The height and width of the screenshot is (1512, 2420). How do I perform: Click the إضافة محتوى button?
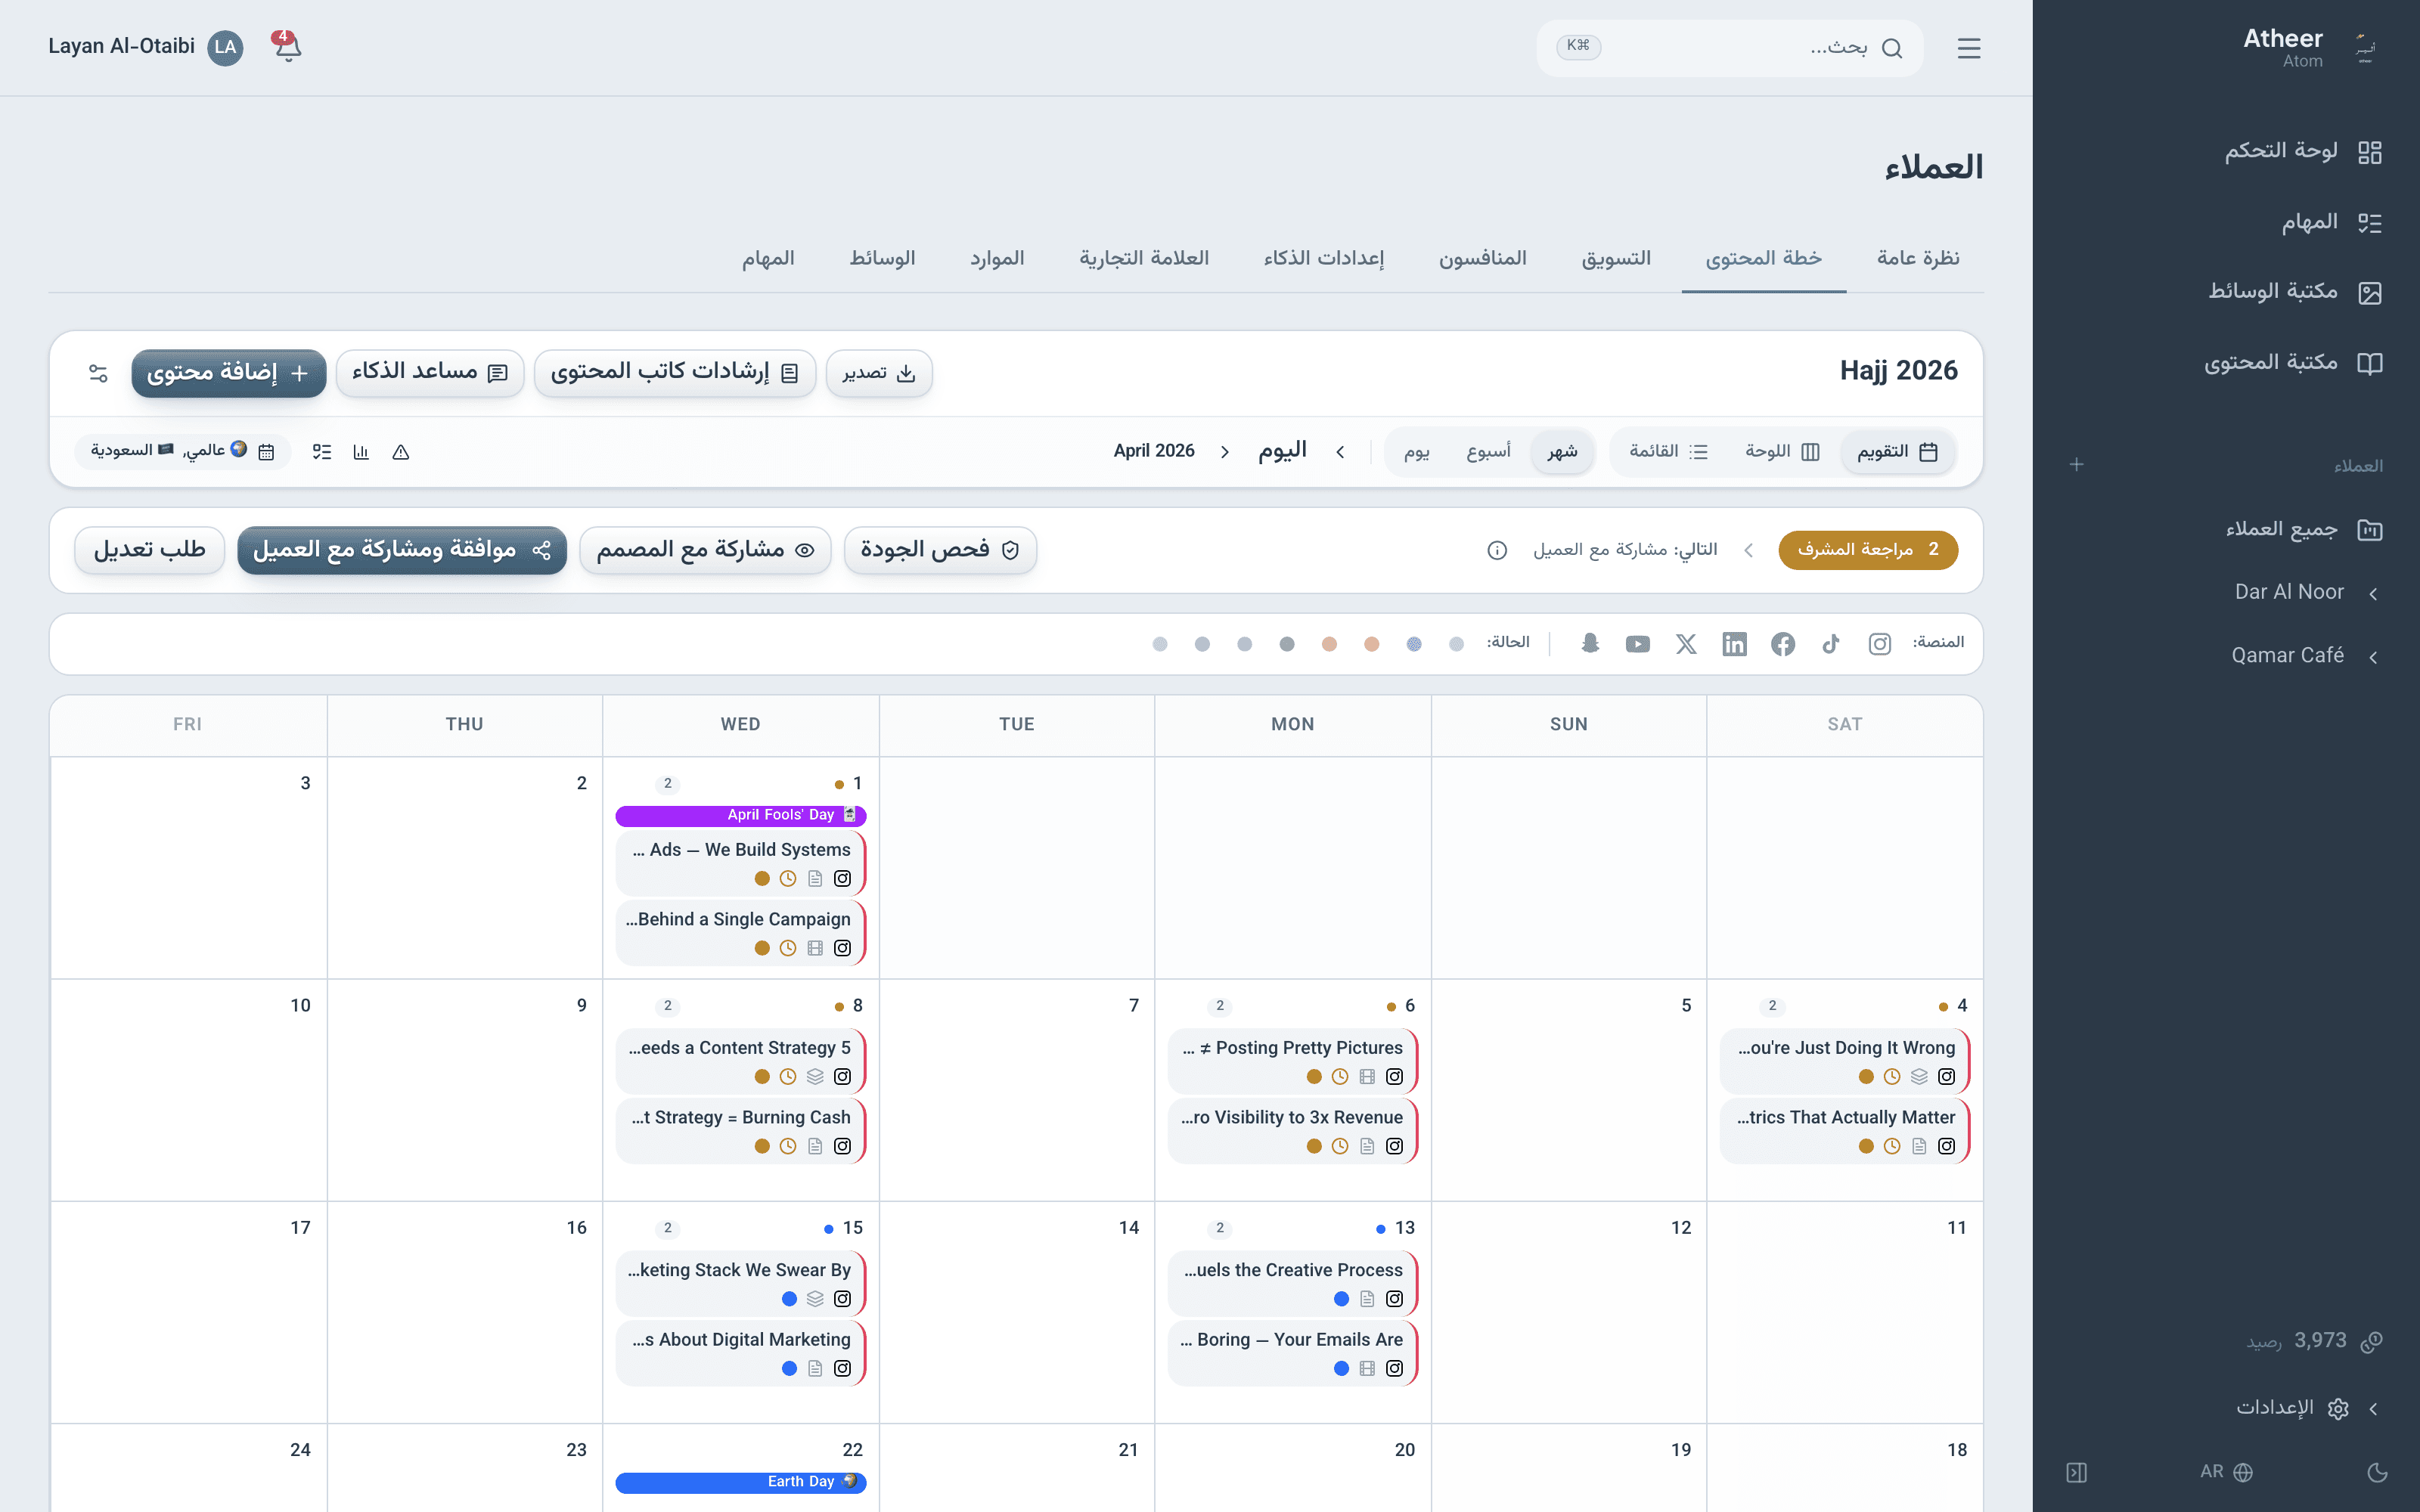229,373
